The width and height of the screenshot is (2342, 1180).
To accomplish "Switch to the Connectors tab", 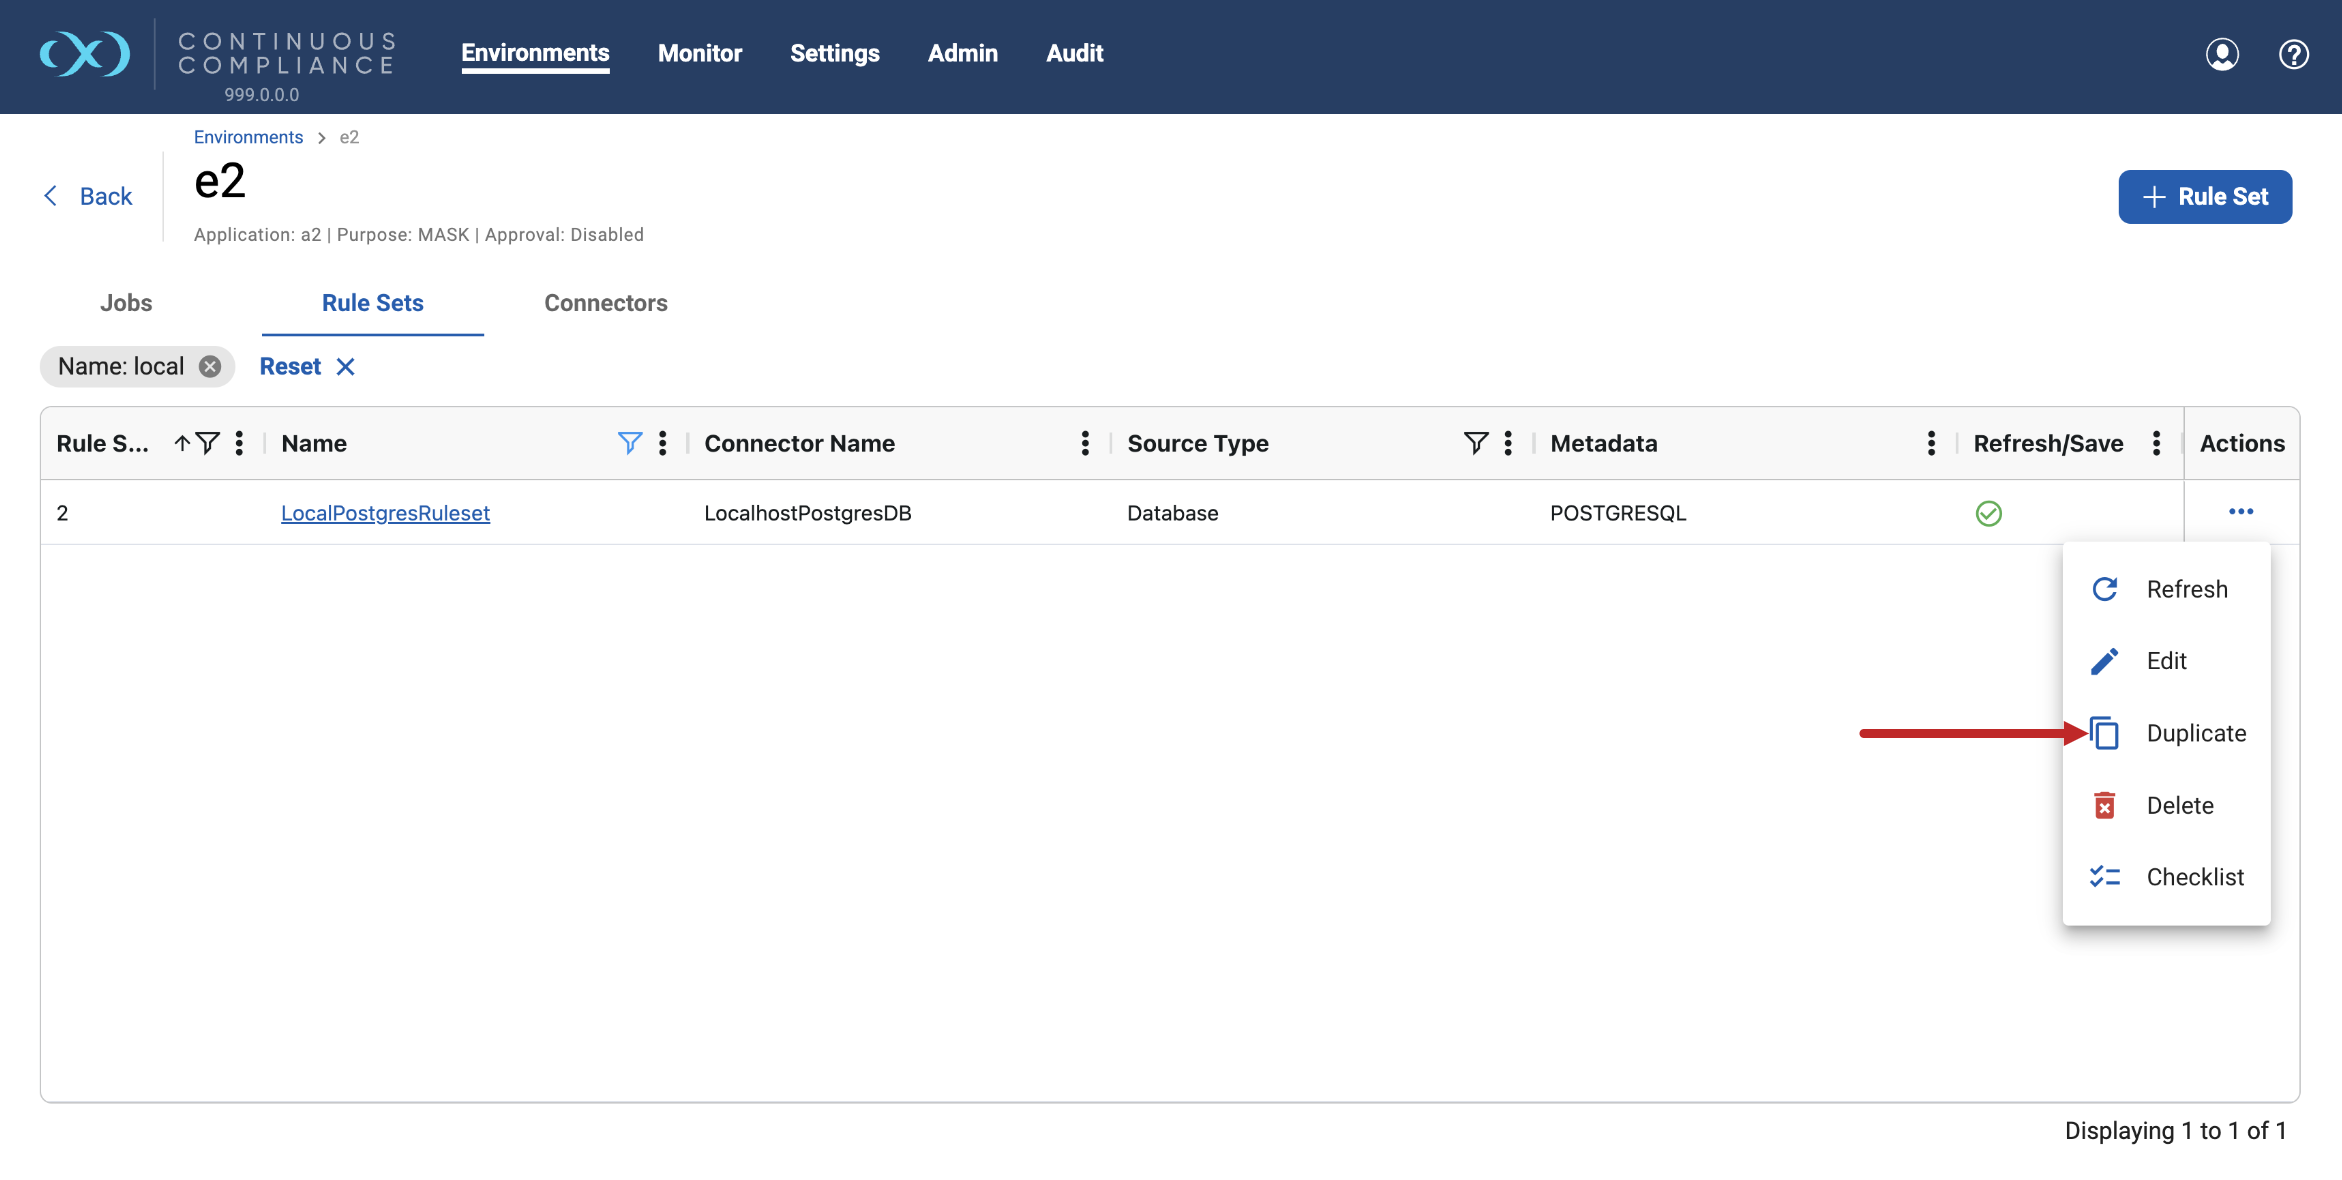I will pyautogui.click(x=605, y=302).
